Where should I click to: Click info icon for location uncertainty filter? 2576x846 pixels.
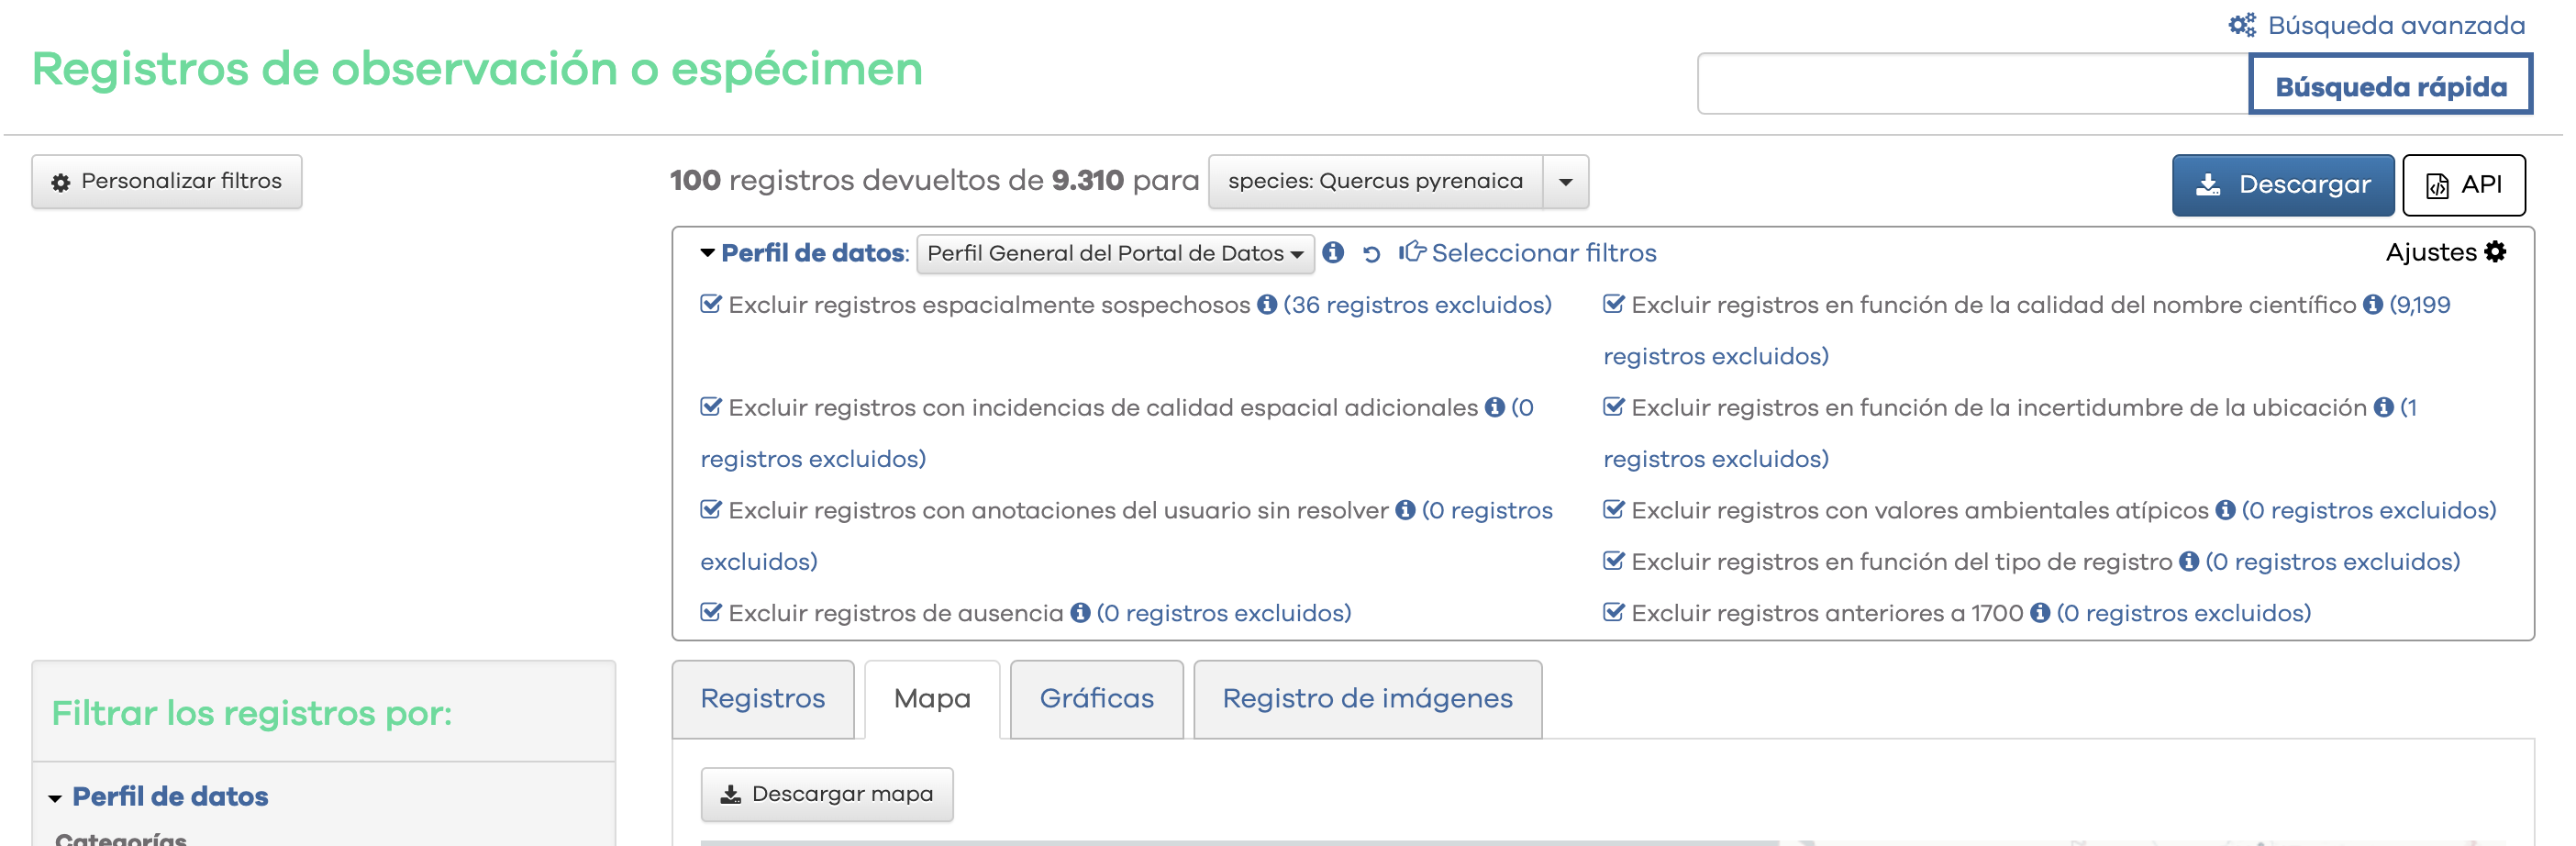[x=2383, y=408]
